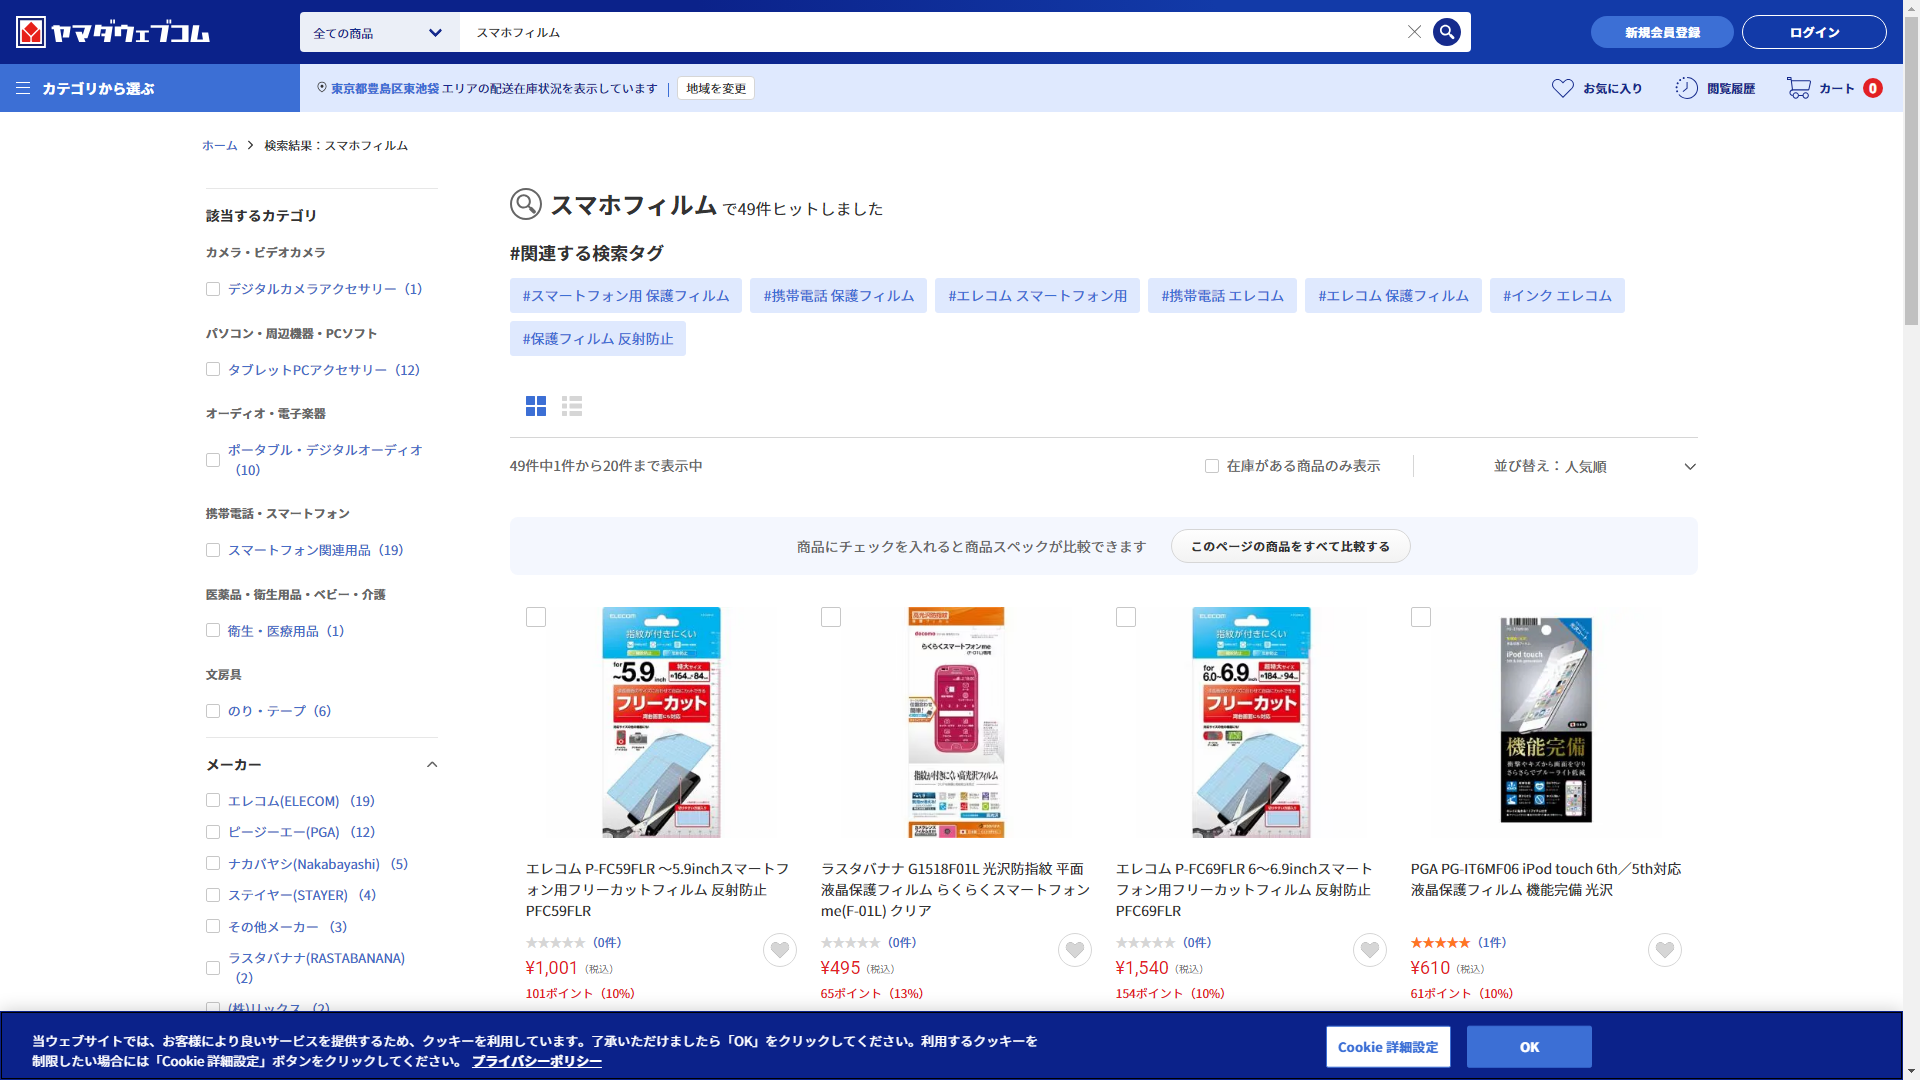Click the OK cookie consent button
1920x1080 pixels.
(1528, 1047)
